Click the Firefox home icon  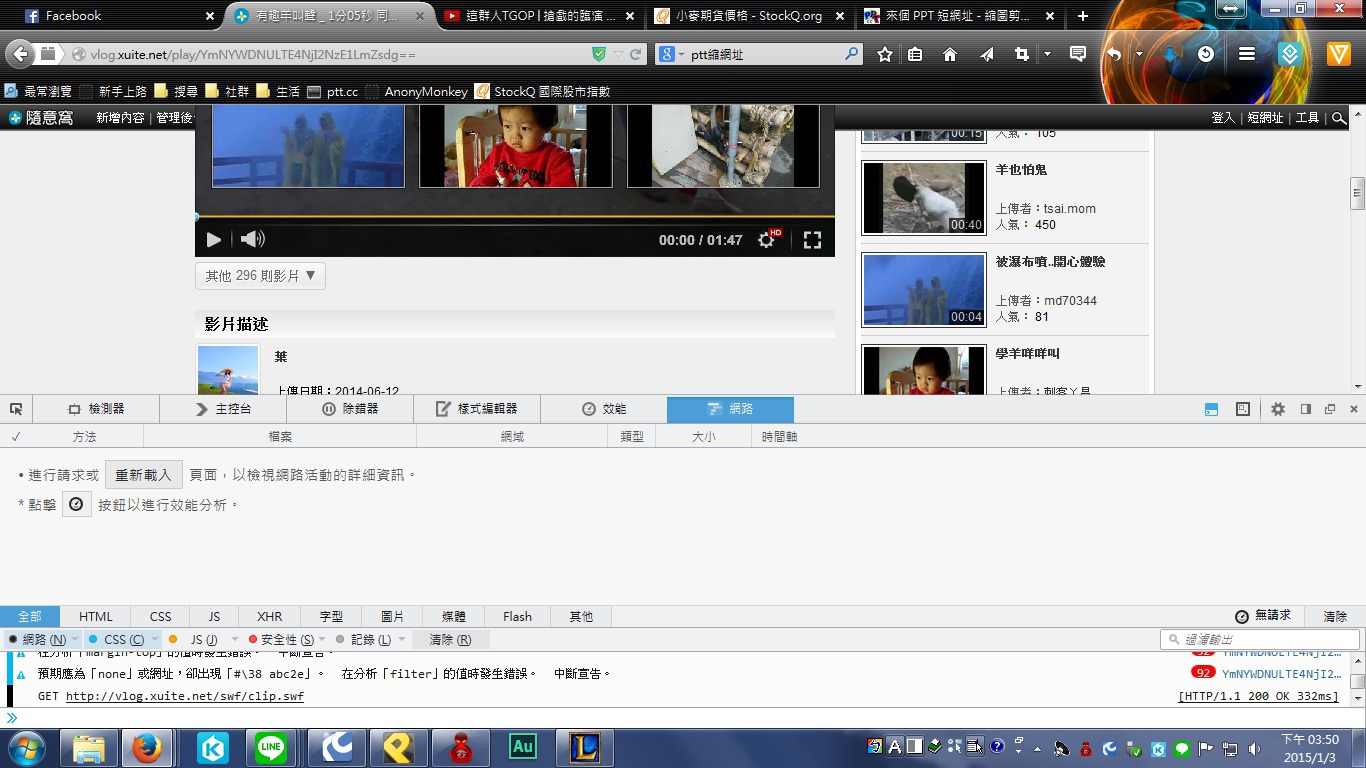click(x=950, y=55)
